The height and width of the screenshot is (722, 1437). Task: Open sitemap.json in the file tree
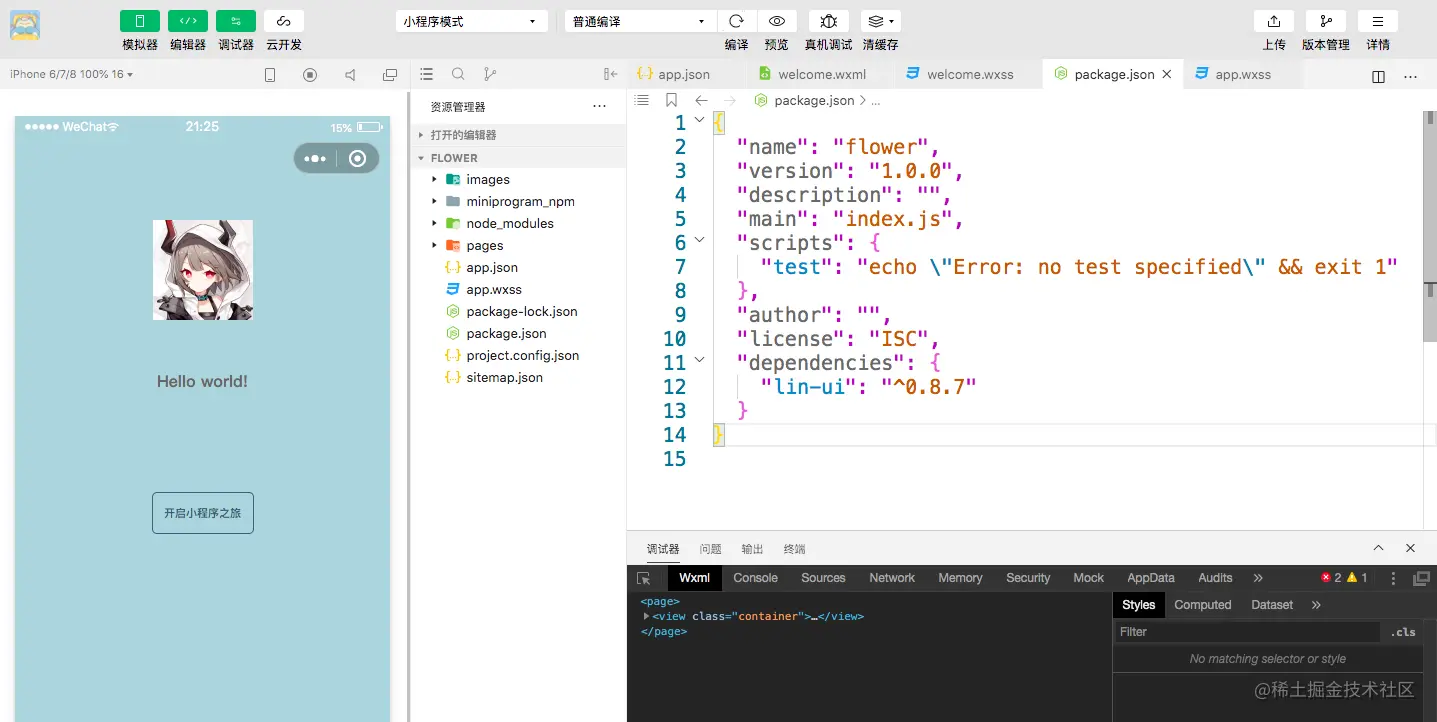coord(520,377)
